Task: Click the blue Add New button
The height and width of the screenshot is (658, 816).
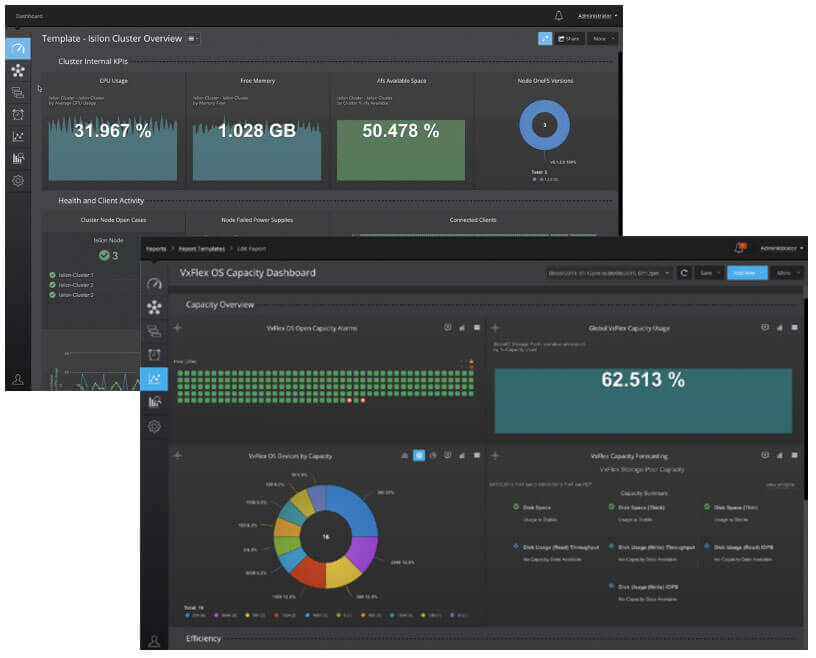Action: click(747, 273)
